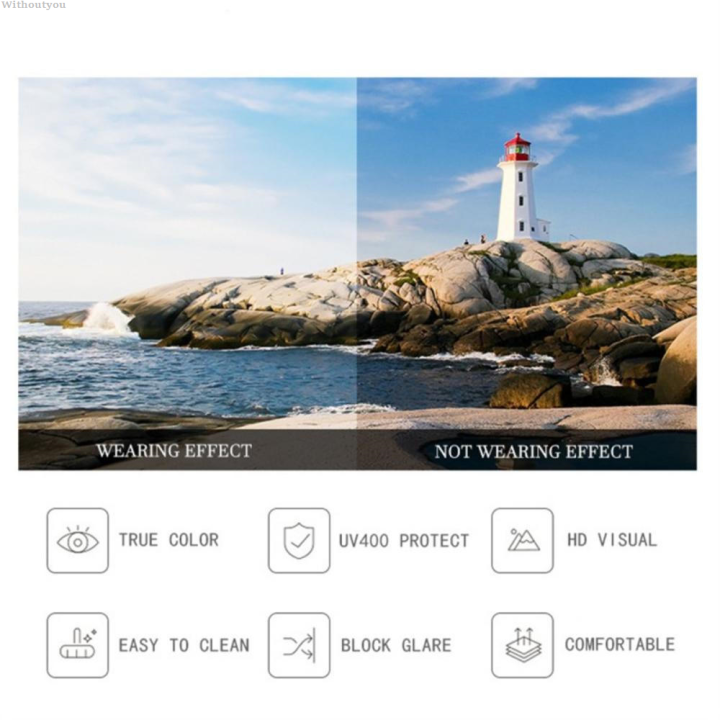The image size is (720, 720).
Task: Select the HD VISUAL label text
Action: tap(612, 540)
